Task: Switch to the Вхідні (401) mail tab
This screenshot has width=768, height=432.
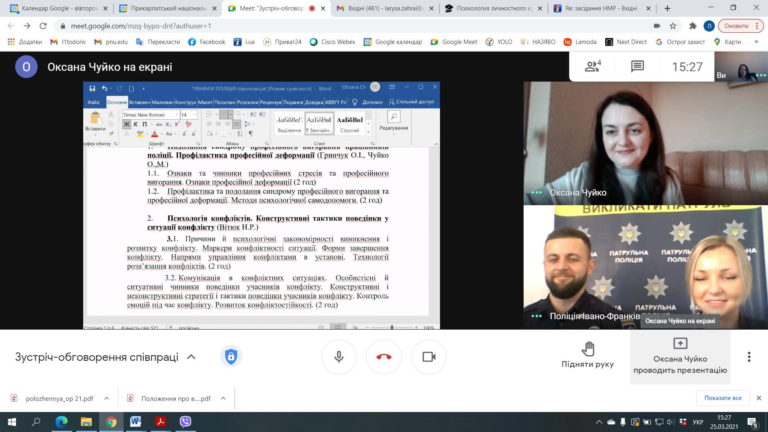Action: (384, 8)
